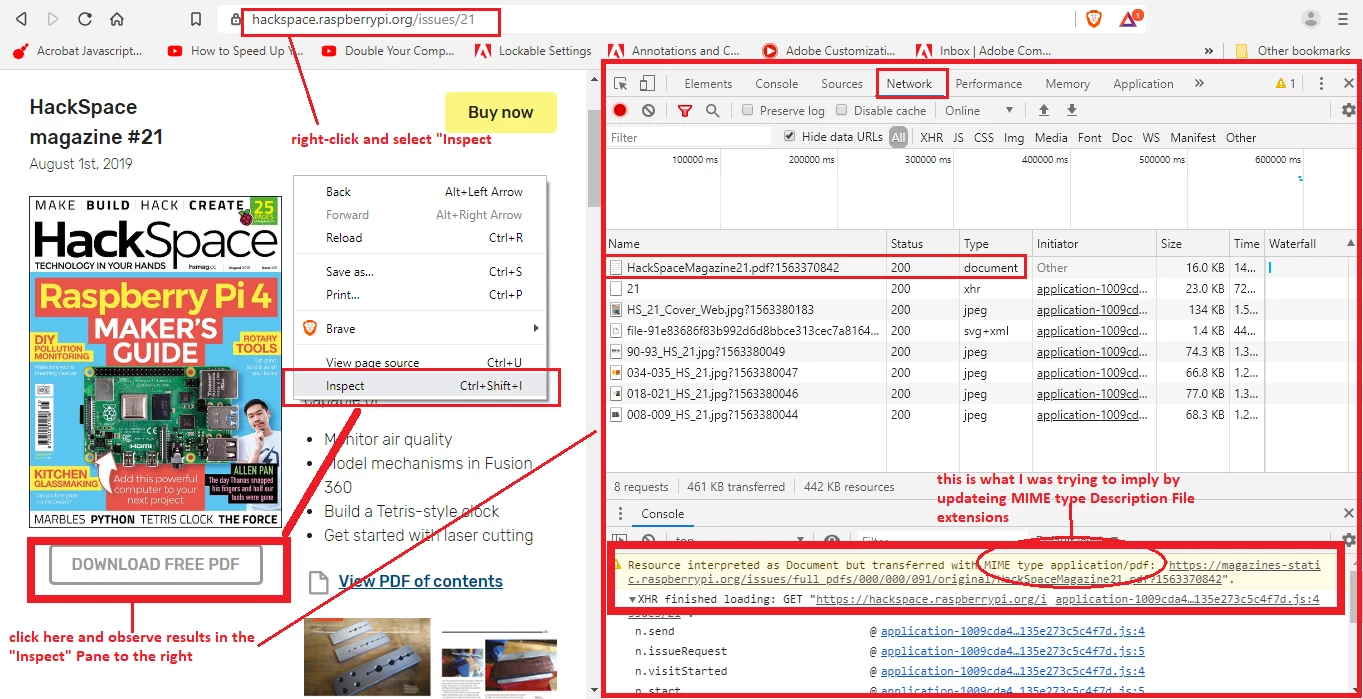Uncheck the Hide data URLs checkbox
The width and height of the screenshot is (1363, 699).
tap(790, 137)
